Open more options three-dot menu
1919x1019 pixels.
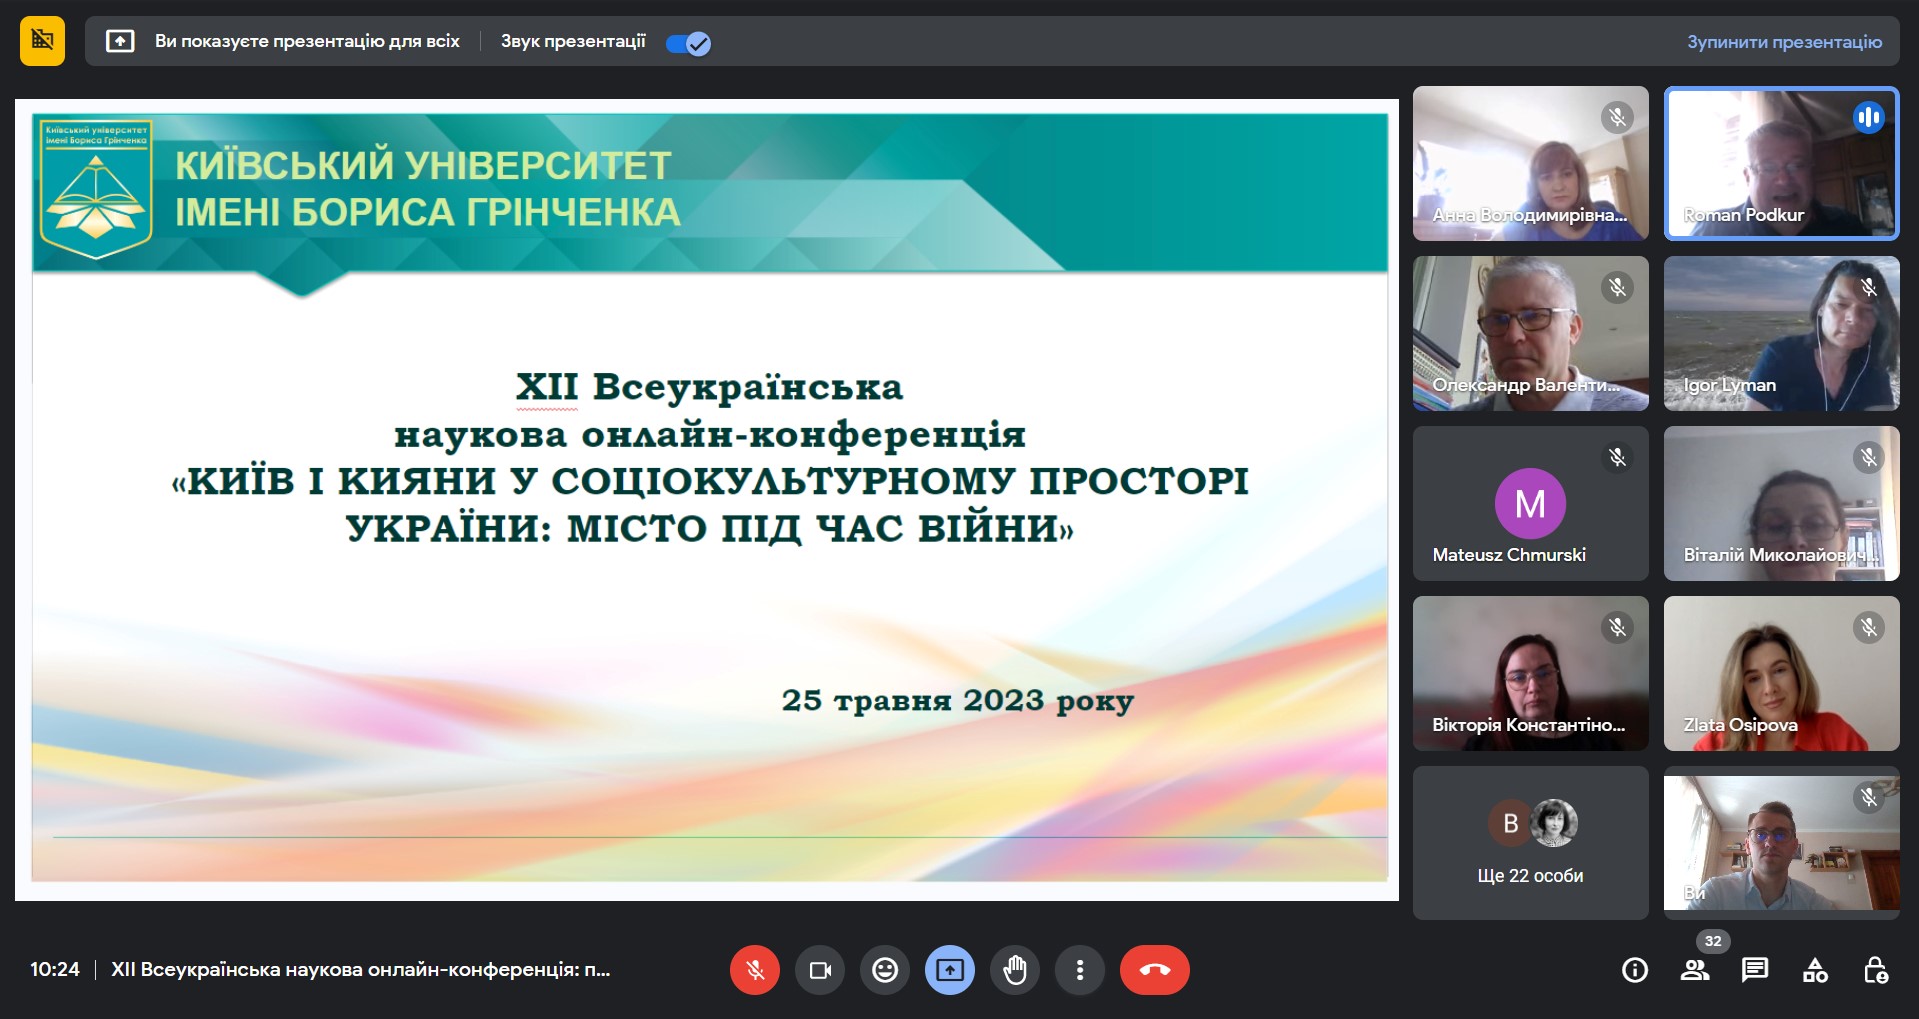click(1080, 970)
